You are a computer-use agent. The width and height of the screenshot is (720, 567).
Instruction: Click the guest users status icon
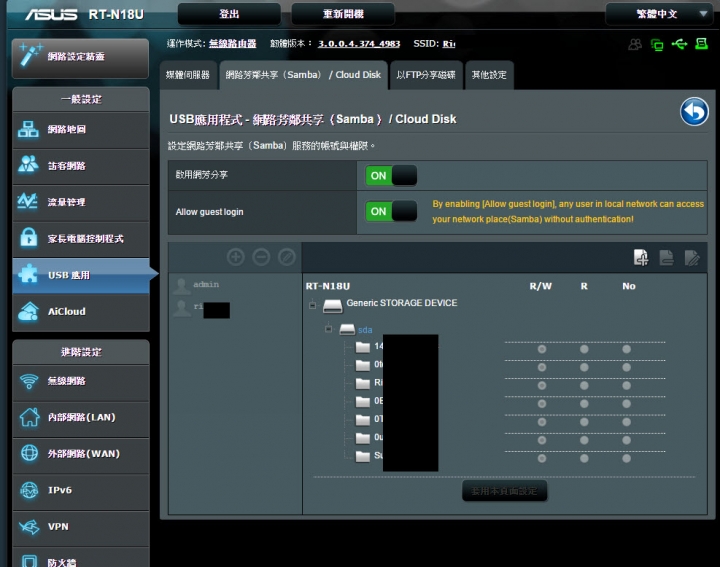[635, 44]
